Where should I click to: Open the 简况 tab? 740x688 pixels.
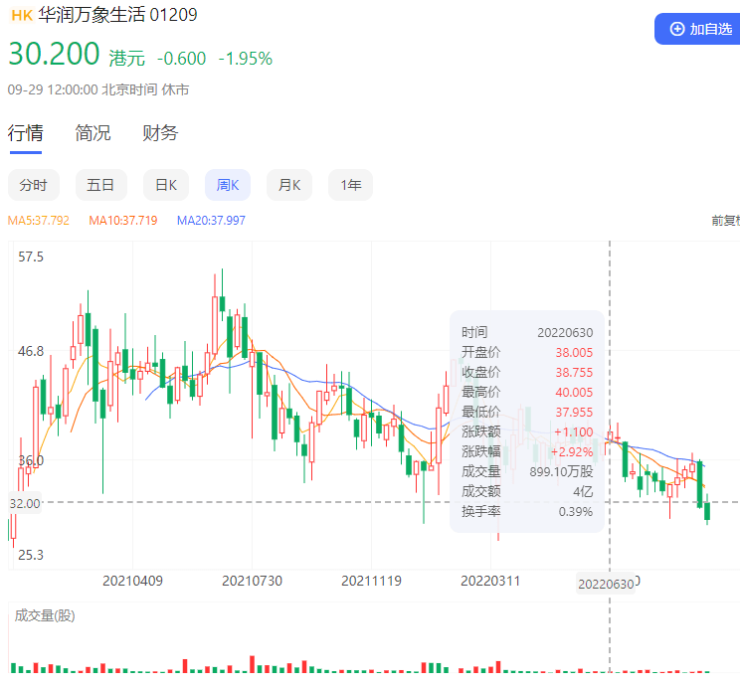(x=93, y=133)
